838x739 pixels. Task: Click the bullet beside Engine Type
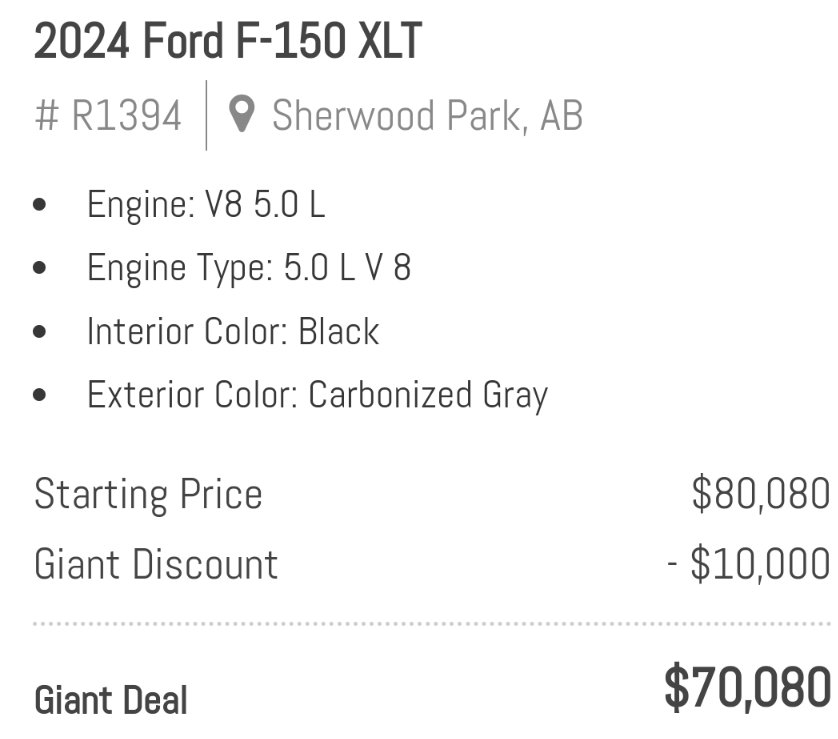coord(39,268)
